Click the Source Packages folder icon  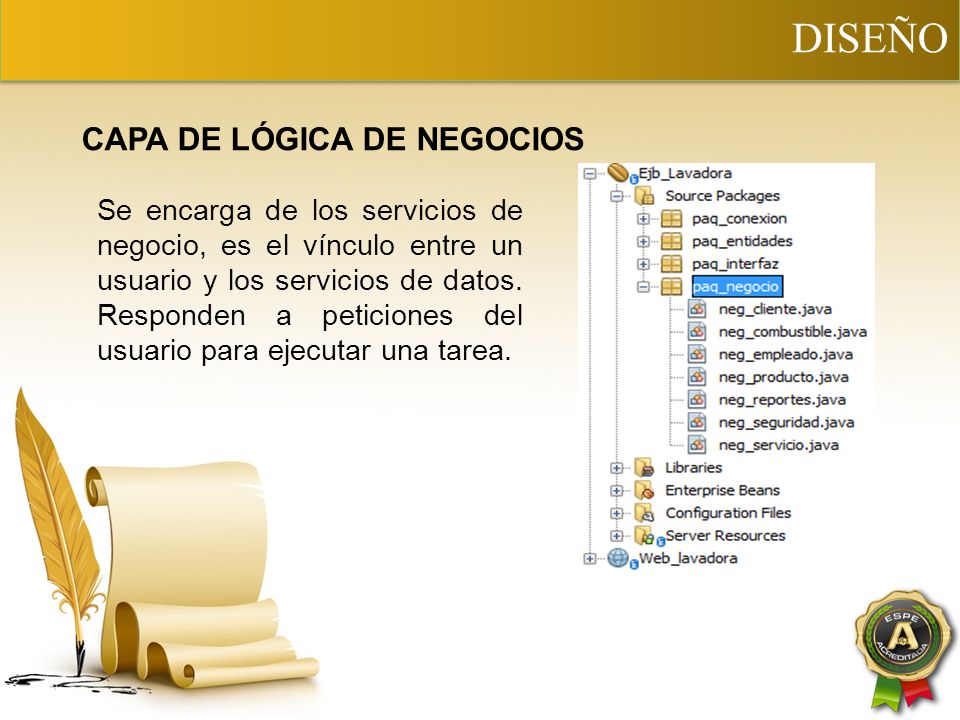point(644,197)
